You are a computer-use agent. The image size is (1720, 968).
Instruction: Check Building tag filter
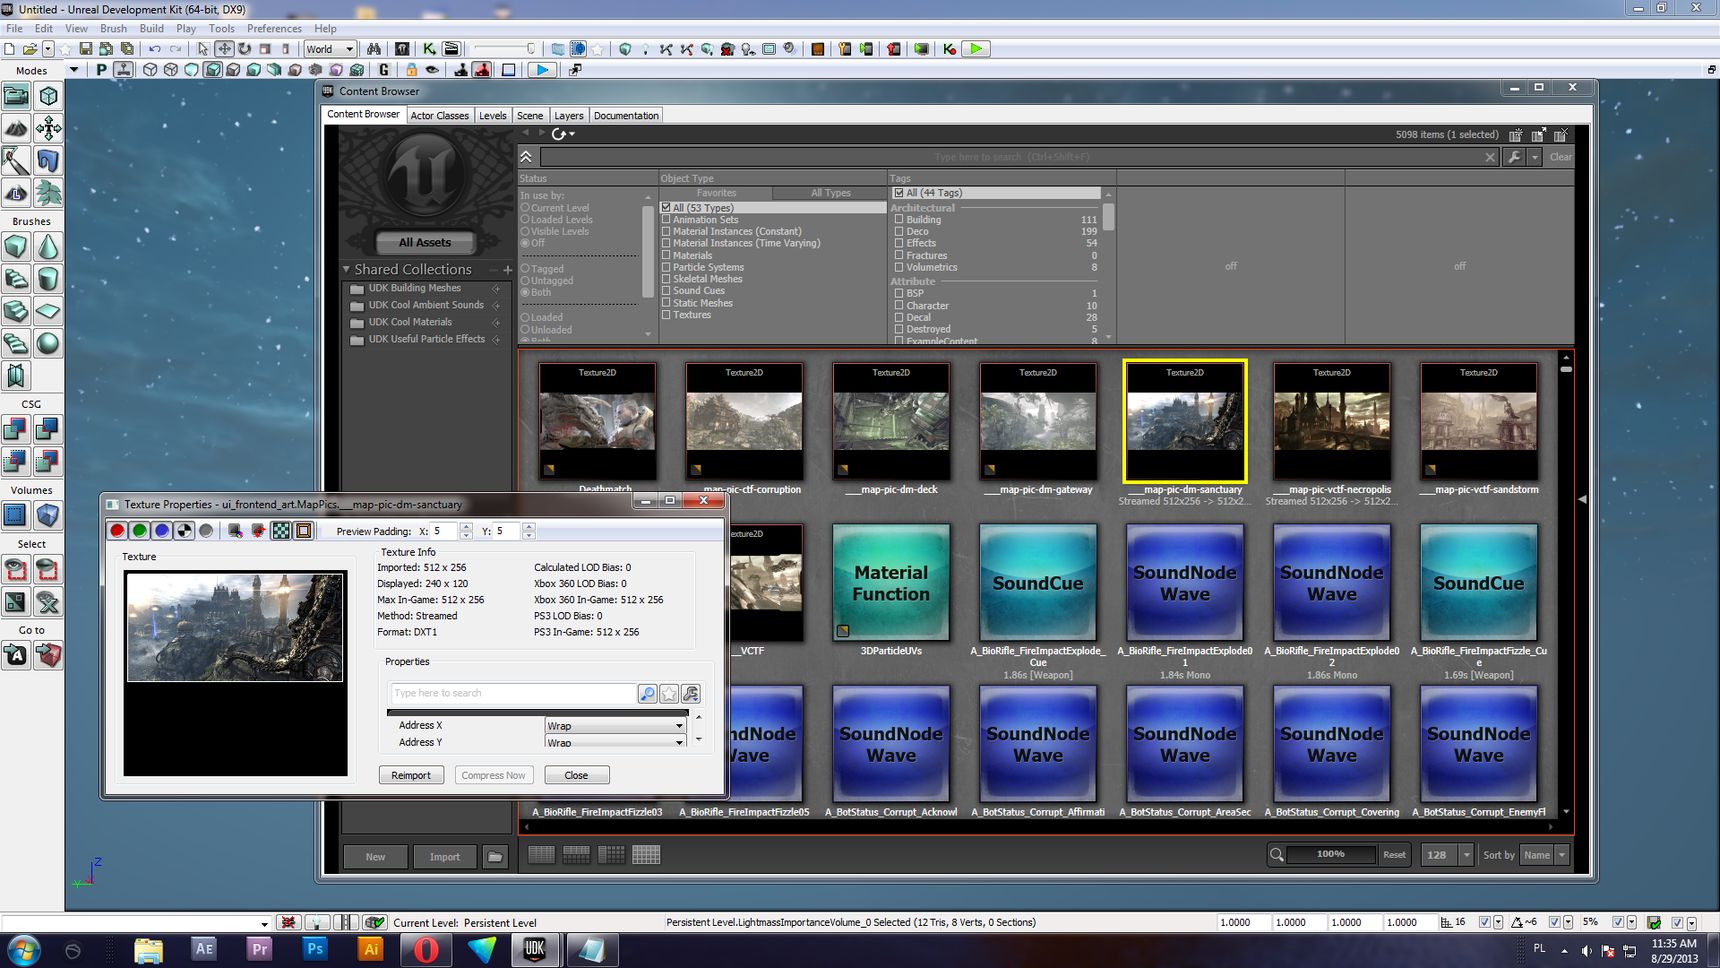[899, 219]
